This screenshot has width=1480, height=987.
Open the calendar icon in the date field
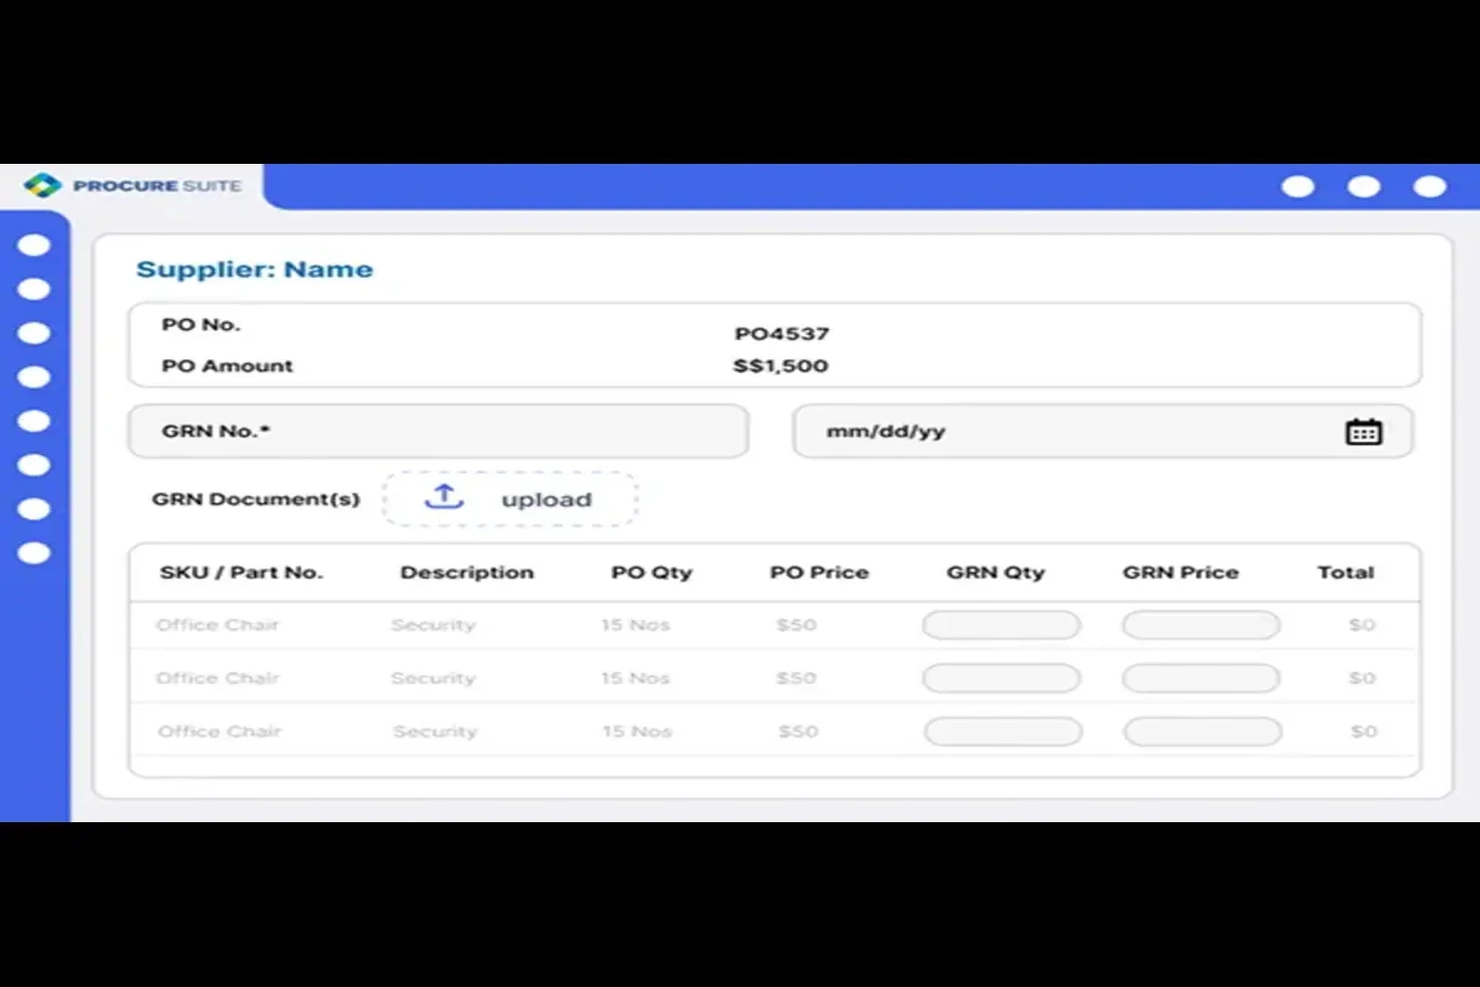pyautogui.click(x=1365, y=431)
